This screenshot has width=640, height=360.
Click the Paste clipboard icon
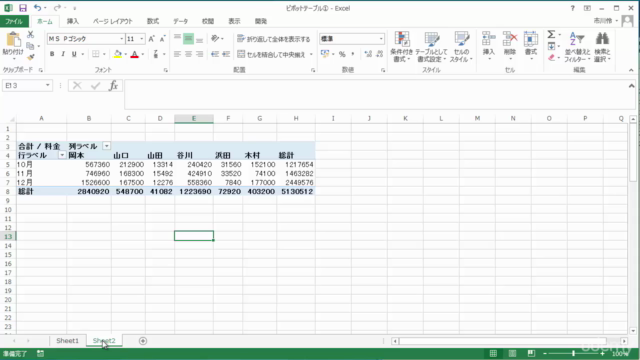click(13, 40)
